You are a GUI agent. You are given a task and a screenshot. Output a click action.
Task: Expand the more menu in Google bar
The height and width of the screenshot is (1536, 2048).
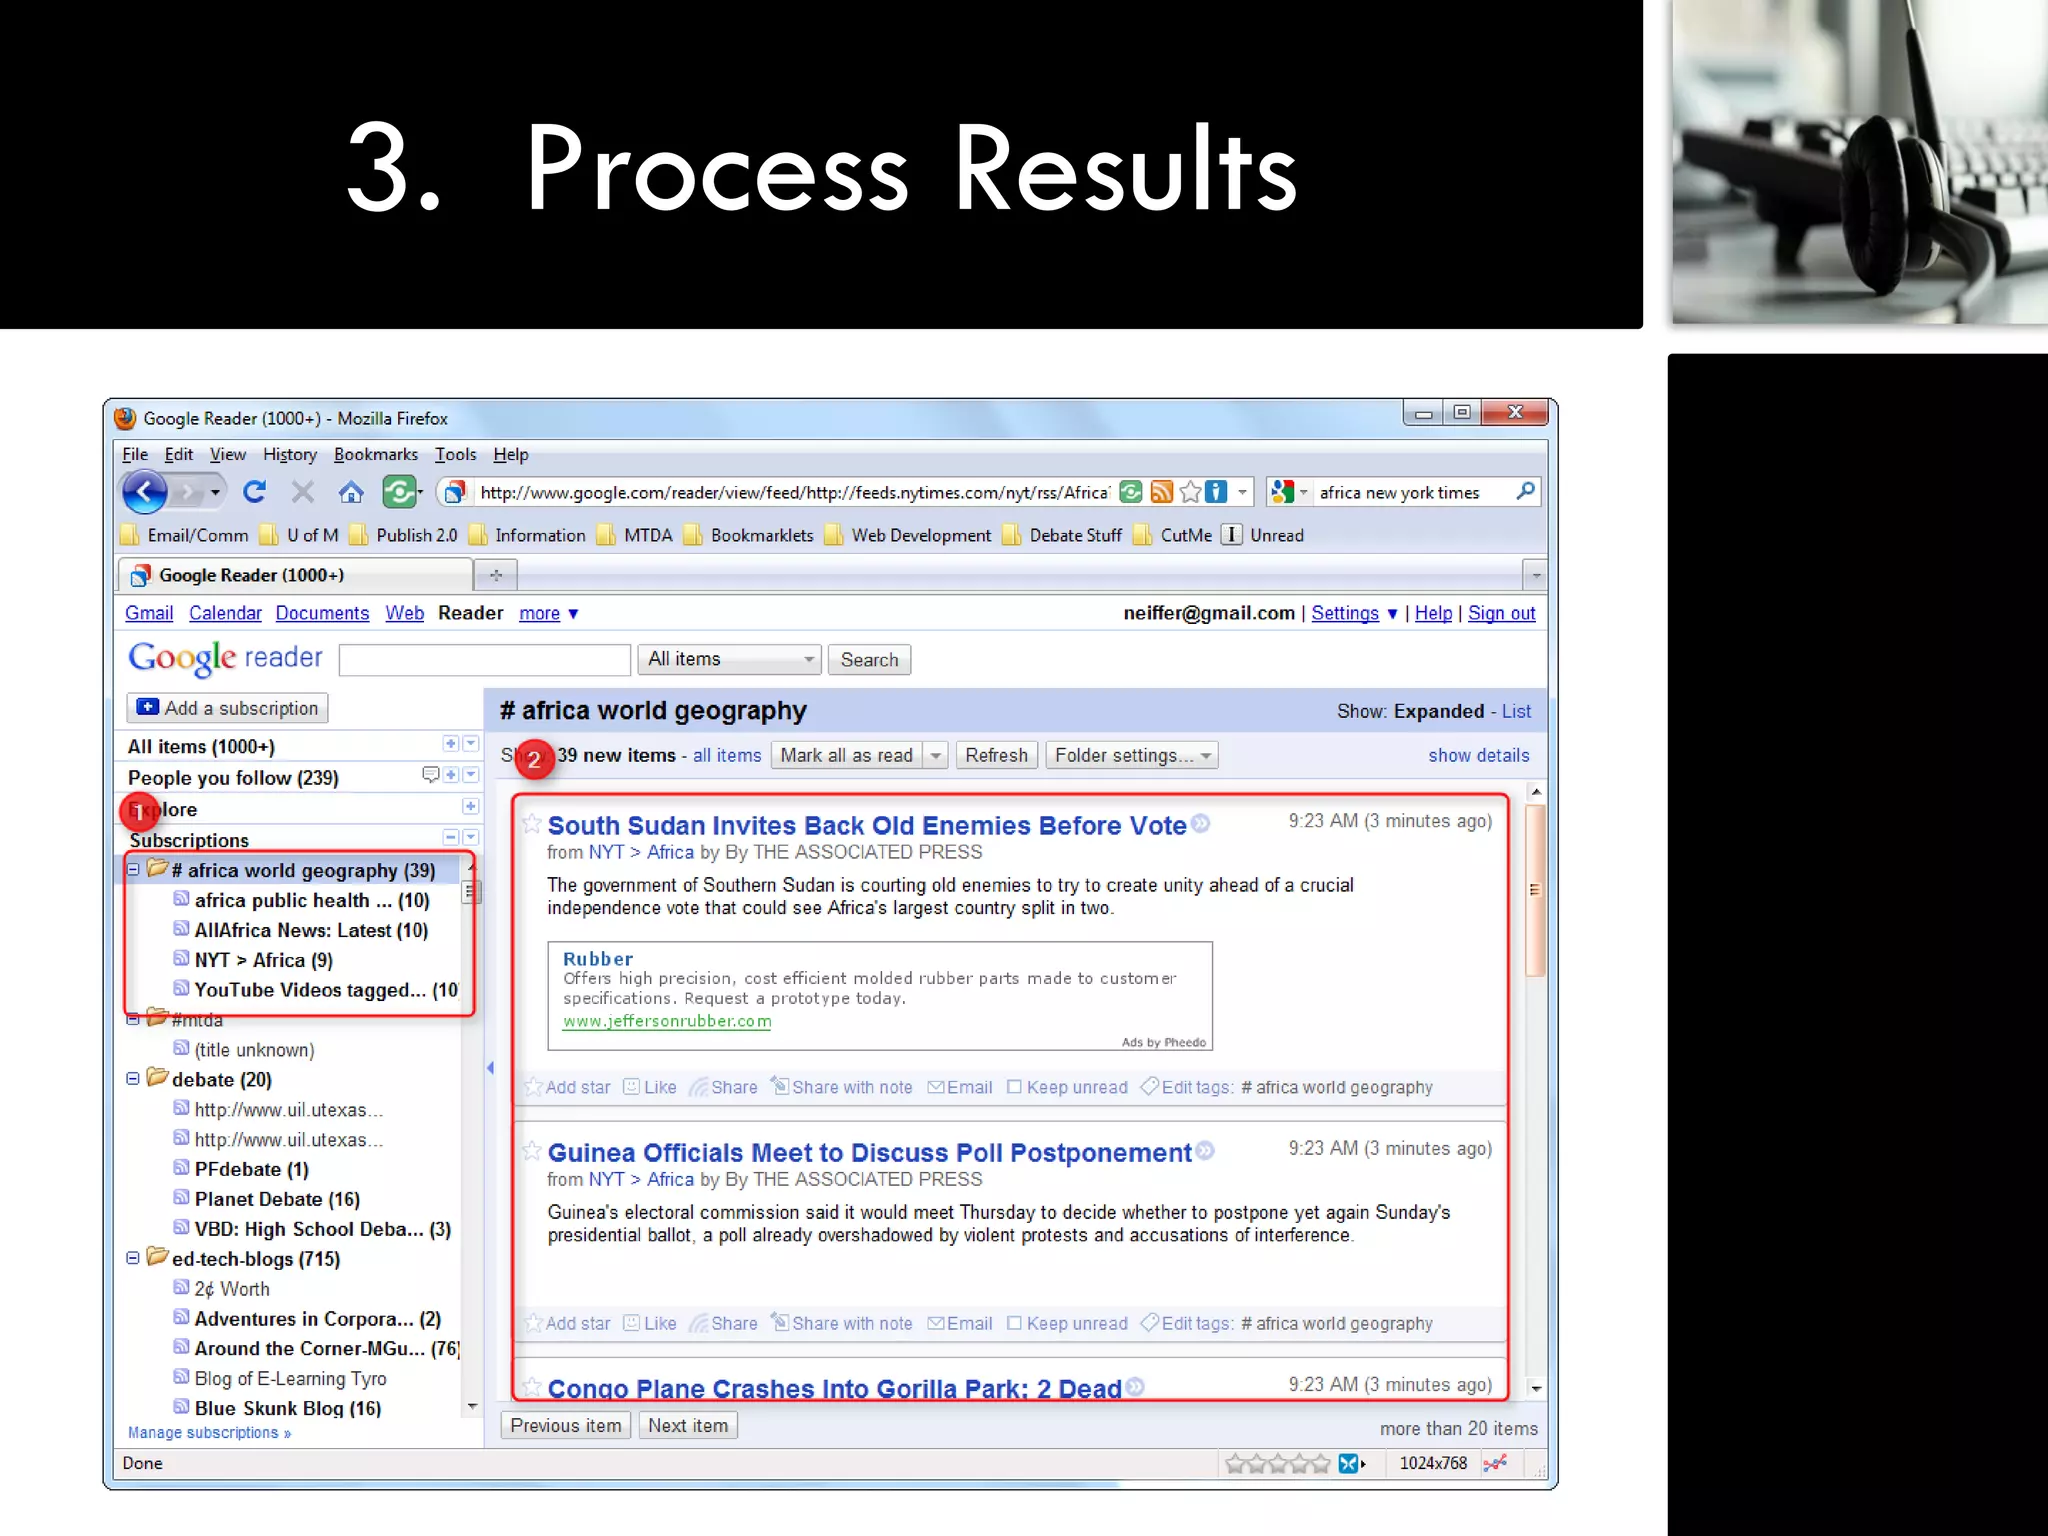(549, 614)
